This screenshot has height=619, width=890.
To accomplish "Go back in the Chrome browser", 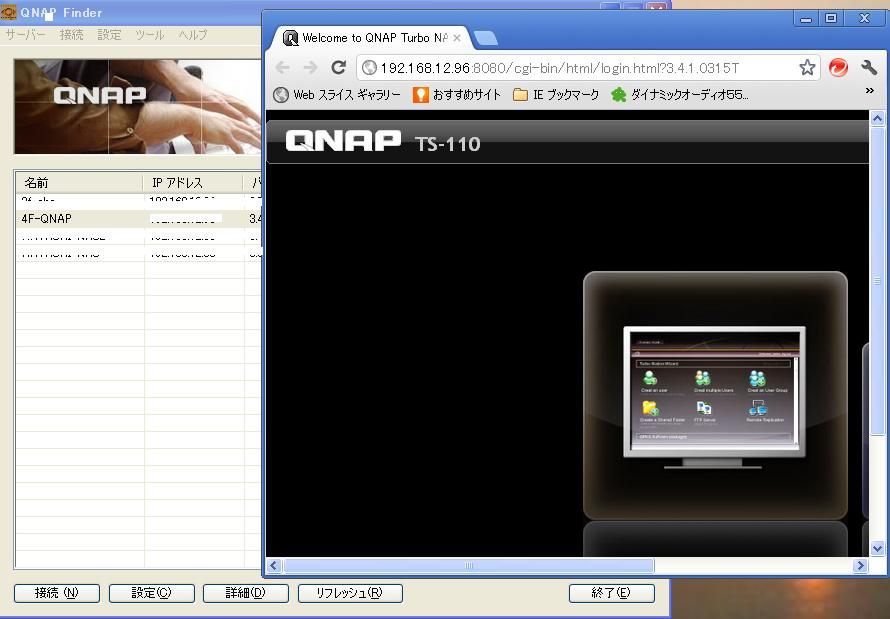I will coord(282,68).
